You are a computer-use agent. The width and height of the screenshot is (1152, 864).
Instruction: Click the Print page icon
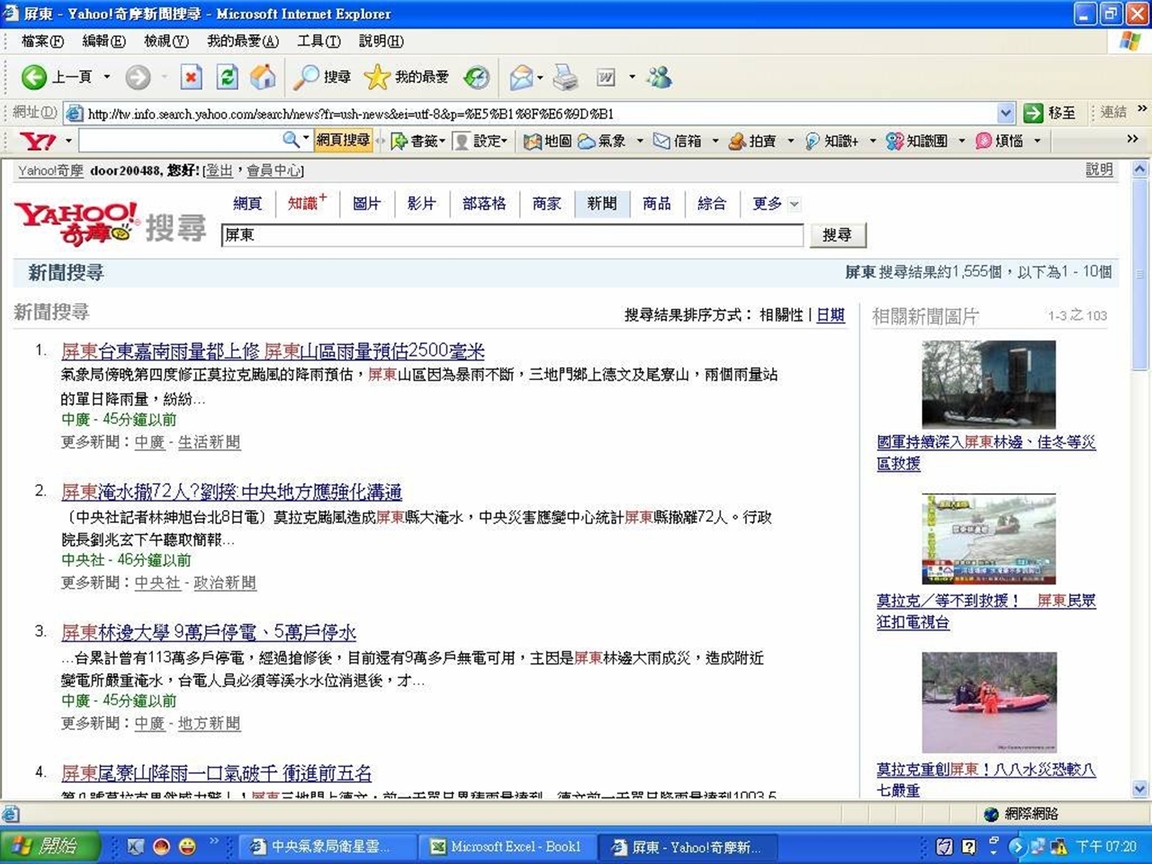coord(566,77)
